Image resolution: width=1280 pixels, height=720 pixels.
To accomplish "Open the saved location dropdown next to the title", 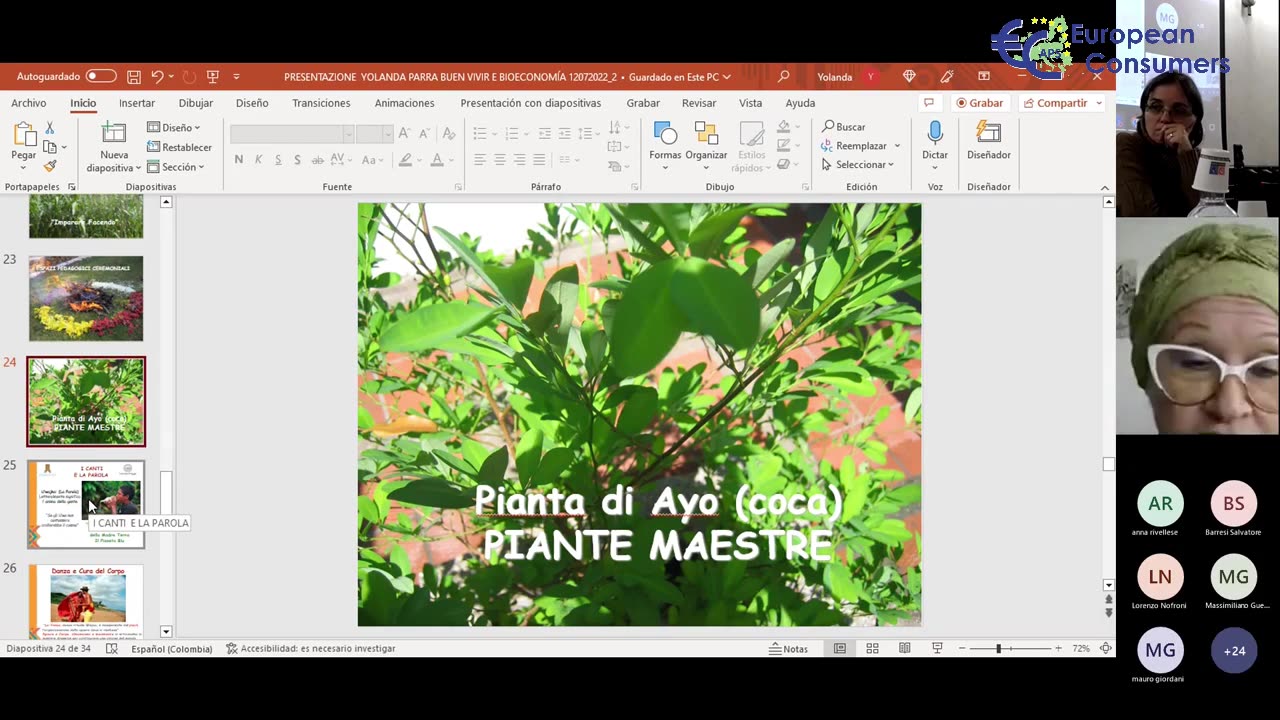I will (726, 77).
